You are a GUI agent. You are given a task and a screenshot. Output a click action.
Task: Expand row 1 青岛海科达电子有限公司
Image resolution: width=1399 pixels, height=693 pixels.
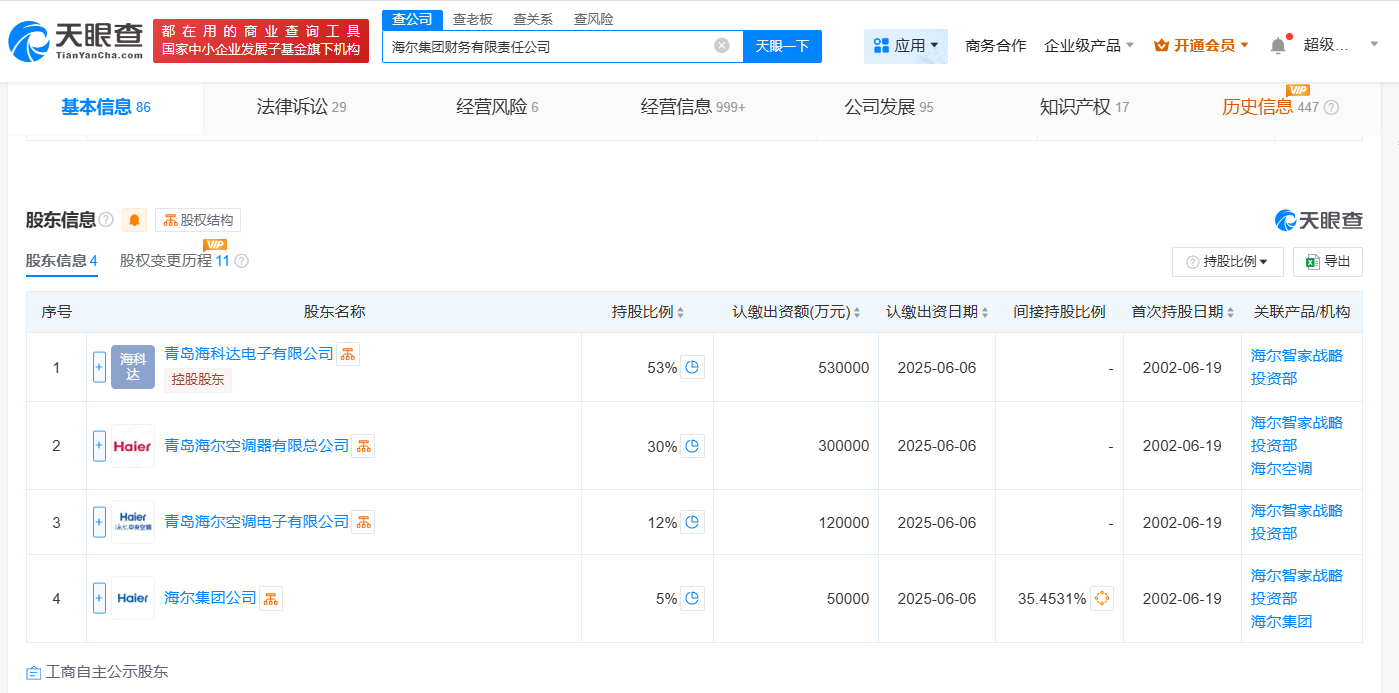click(99, 367)
